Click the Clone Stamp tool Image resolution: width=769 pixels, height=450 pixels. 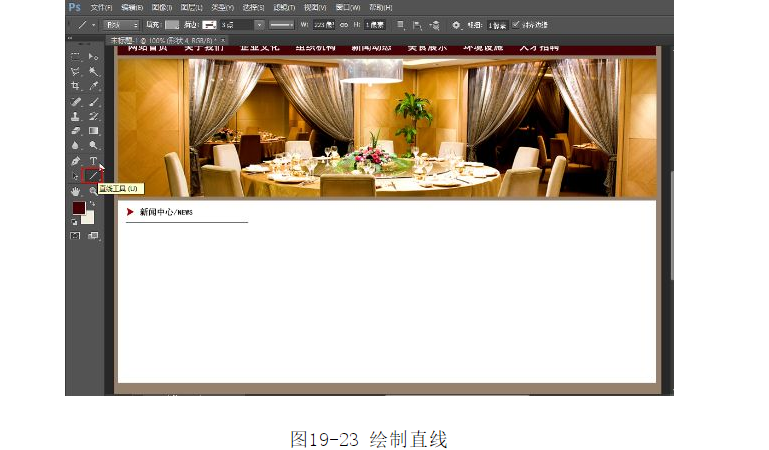point(76,116)
